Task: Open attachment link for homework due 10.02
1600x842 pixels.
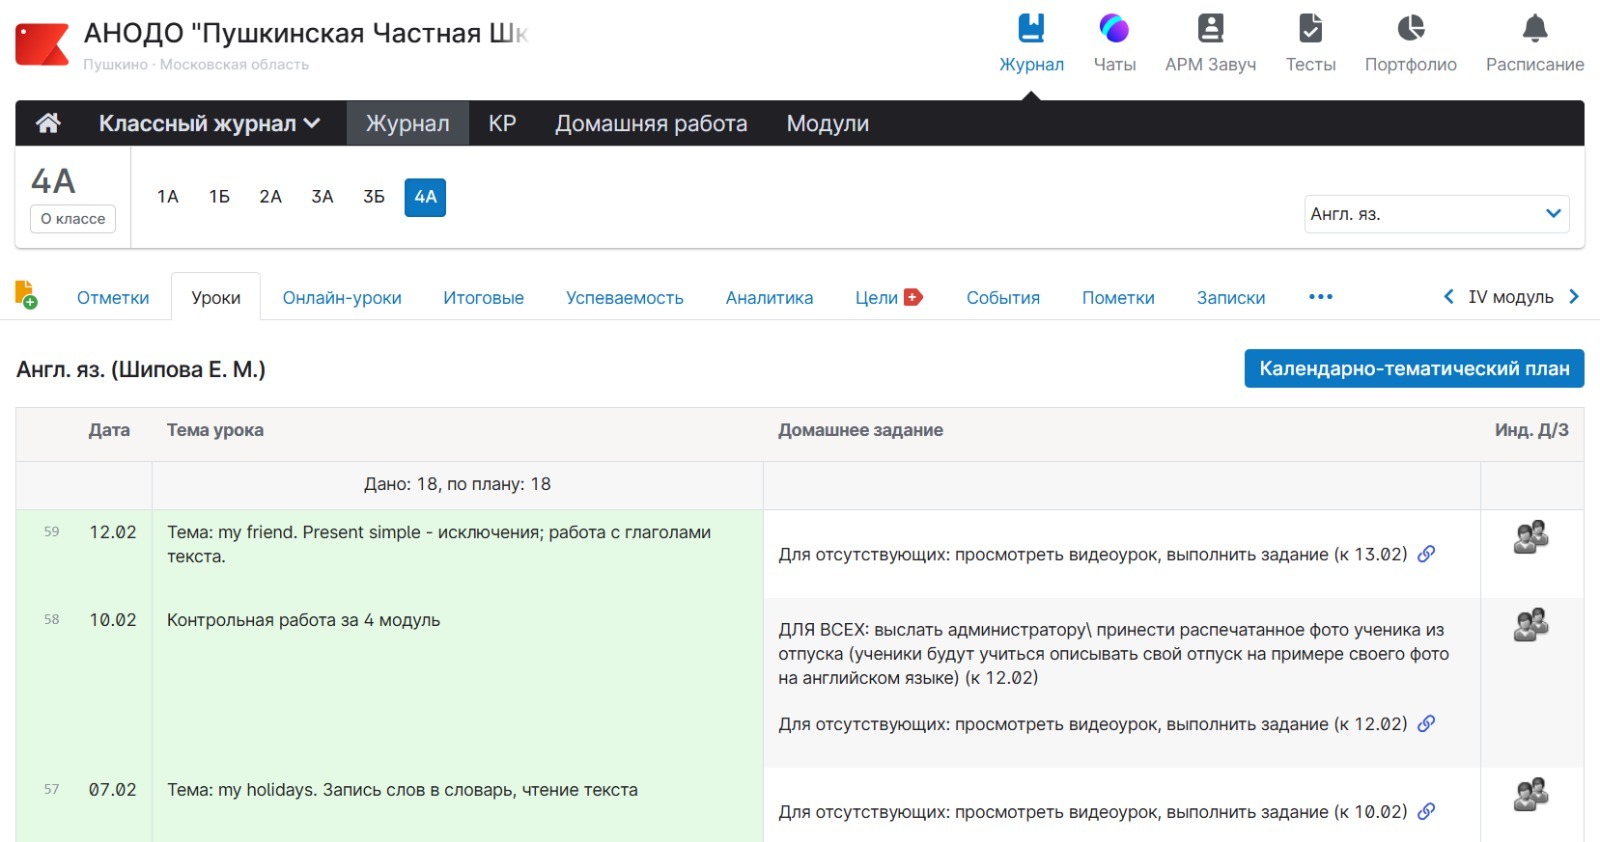Action: pyautogui.click(x=1427, y=811)
